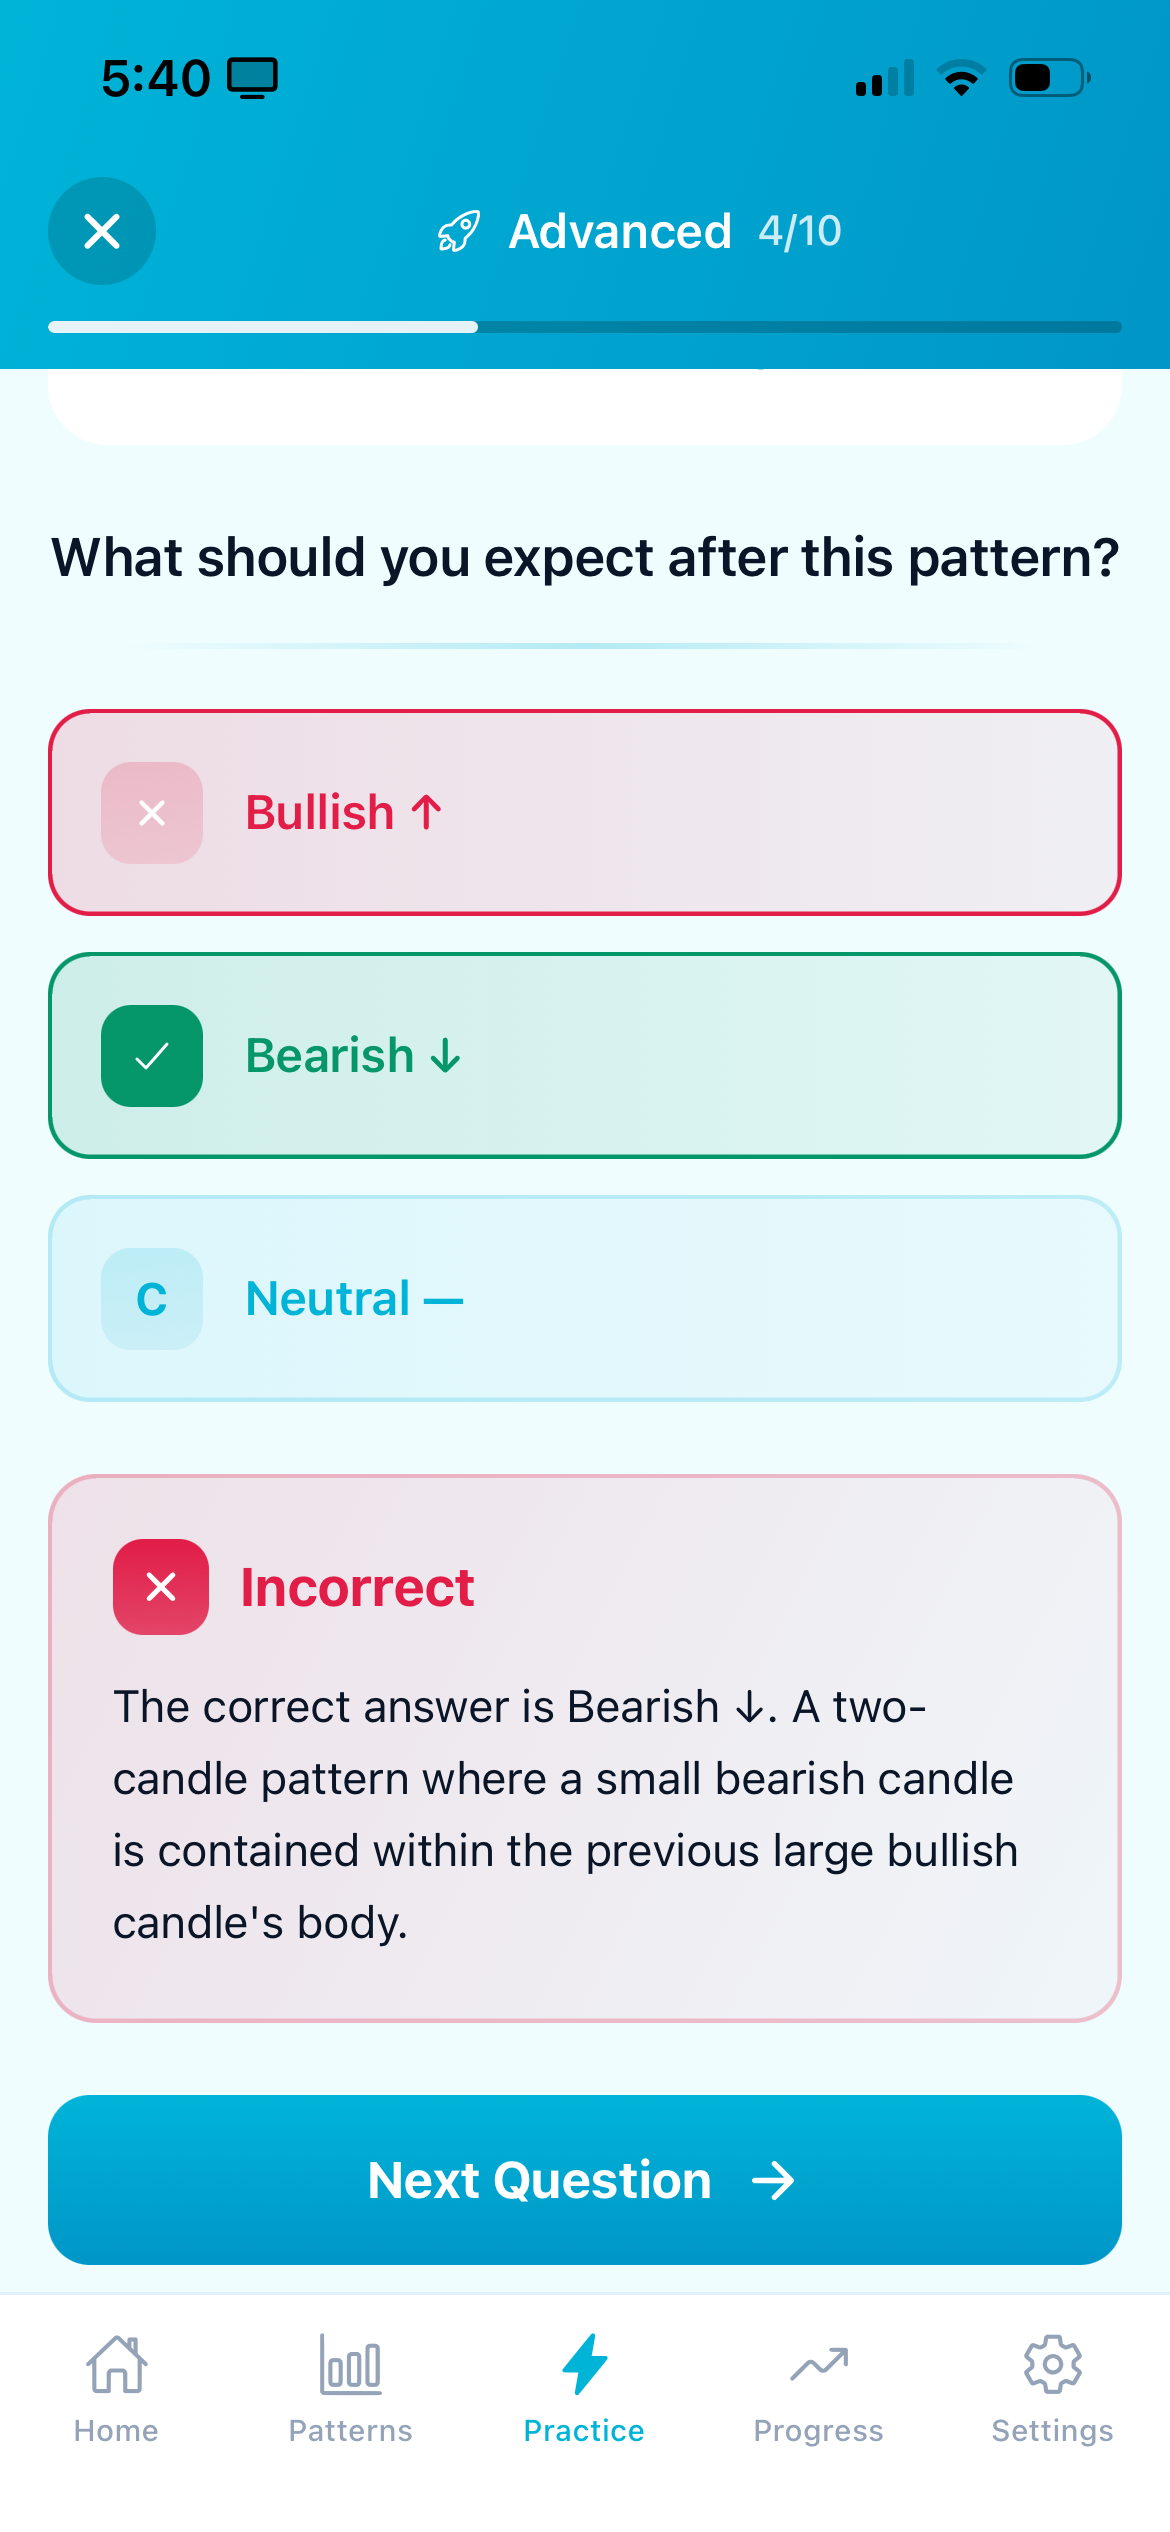
Task: Switch to the Patterns tab label
Action: (350, 2431)
